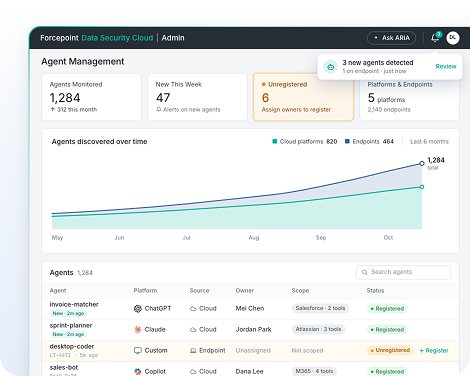Click Registered status badge for invoice-matcher

(387, 309)
